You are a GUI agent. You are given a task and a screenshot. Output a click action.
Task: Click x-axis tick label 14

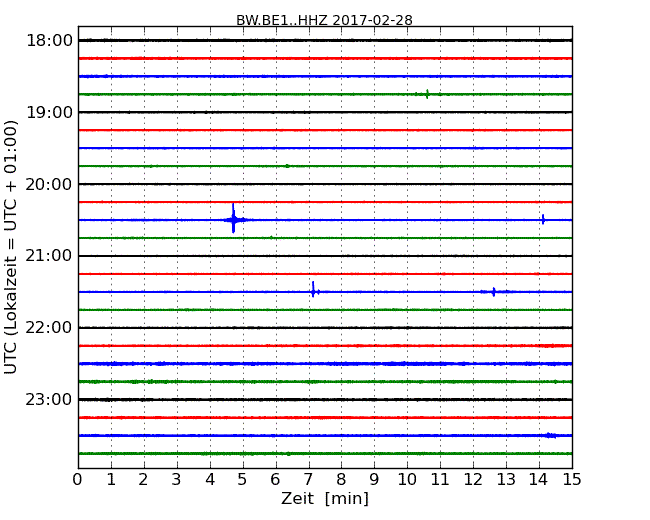(539, 479)
